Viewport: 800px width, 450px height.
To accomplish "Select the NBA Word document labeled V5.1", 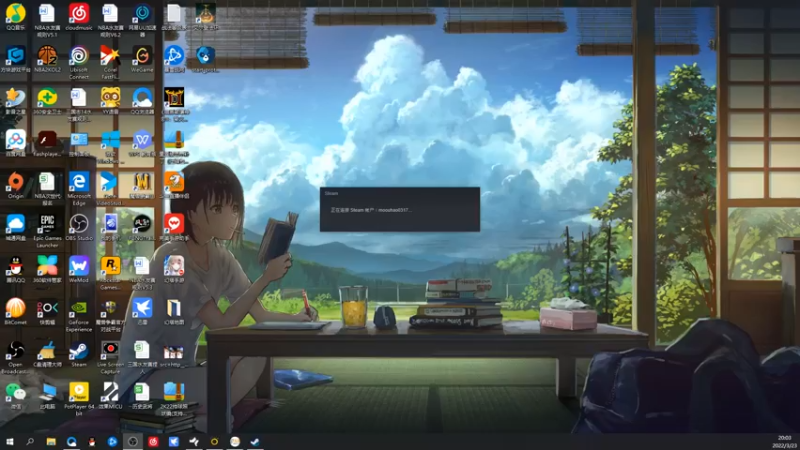I will click(x=47, y=19).
